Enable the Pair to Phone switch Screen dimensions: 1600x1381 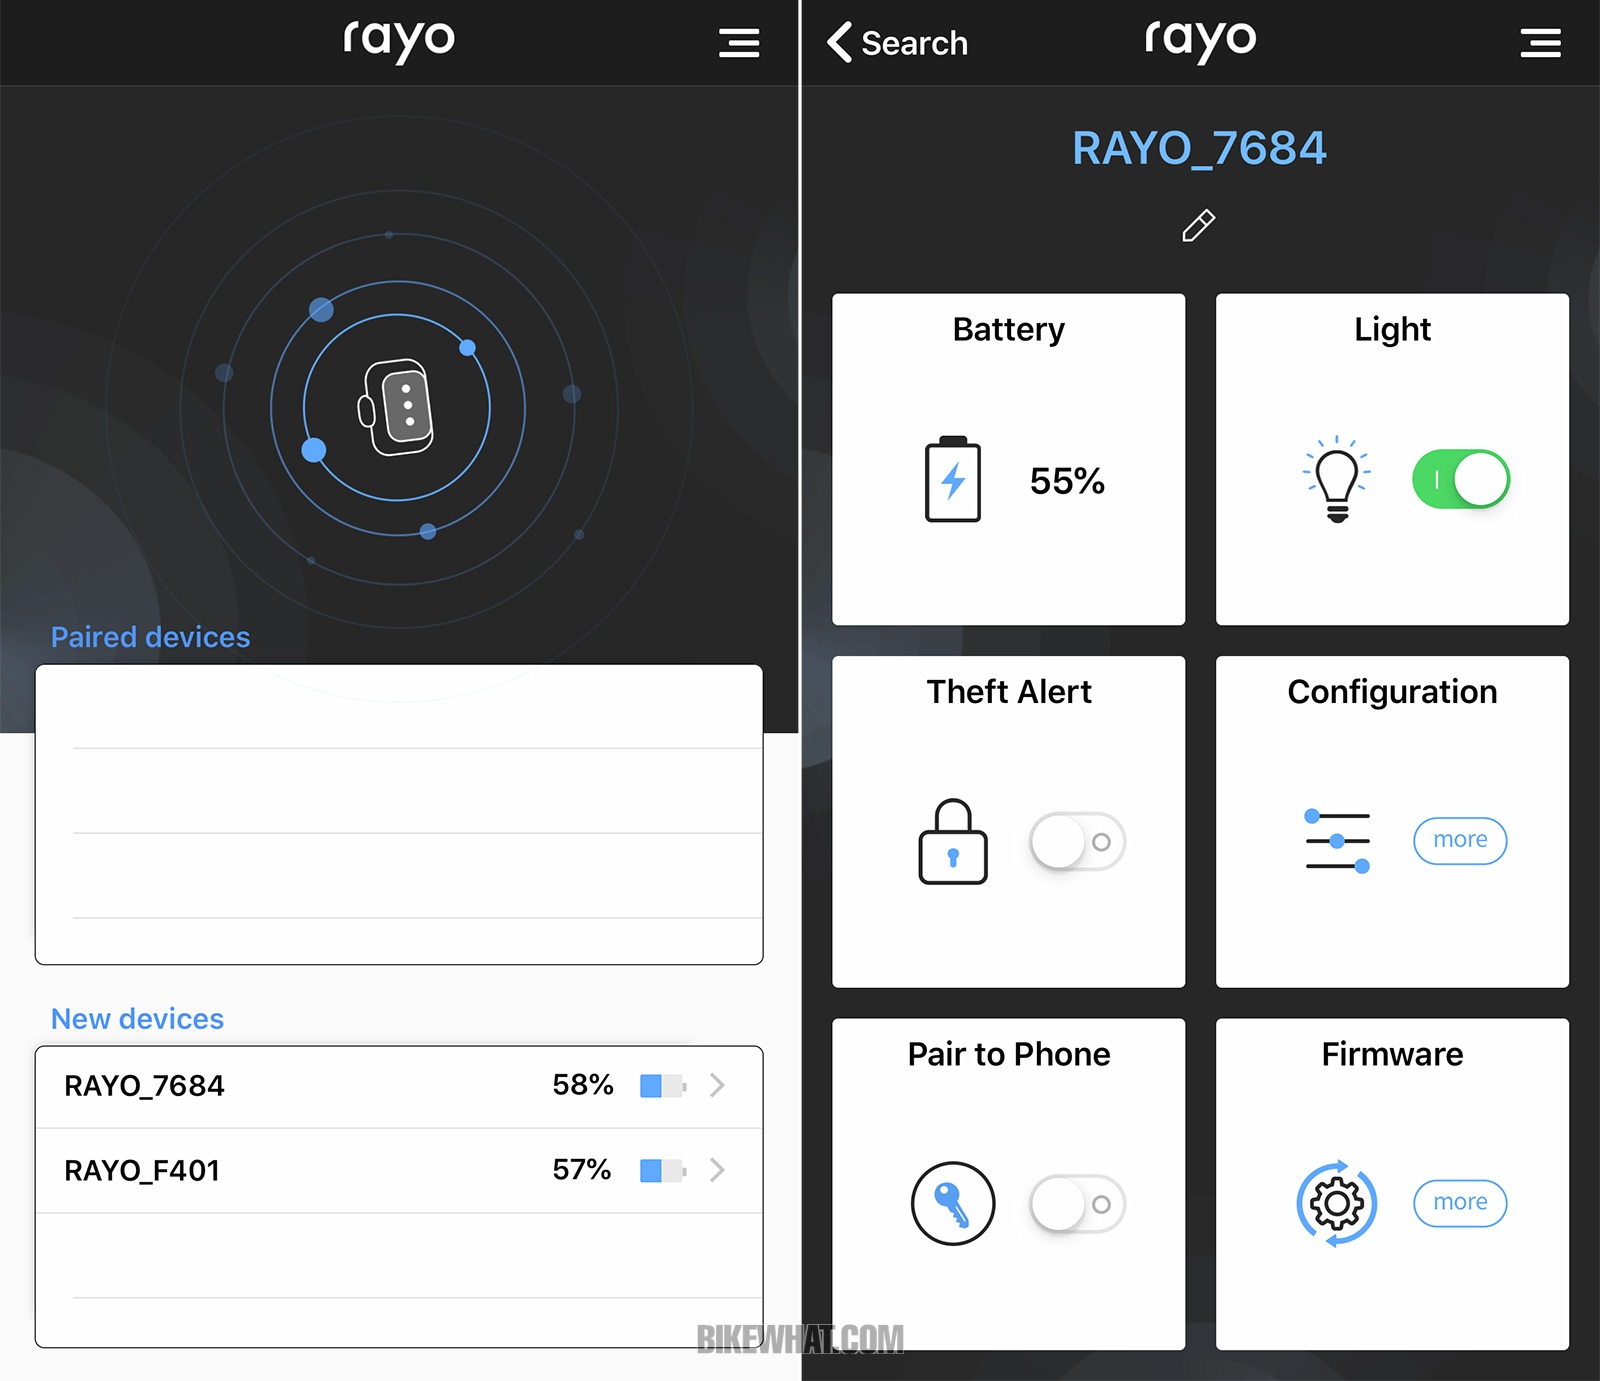tap(1077, 1203)
